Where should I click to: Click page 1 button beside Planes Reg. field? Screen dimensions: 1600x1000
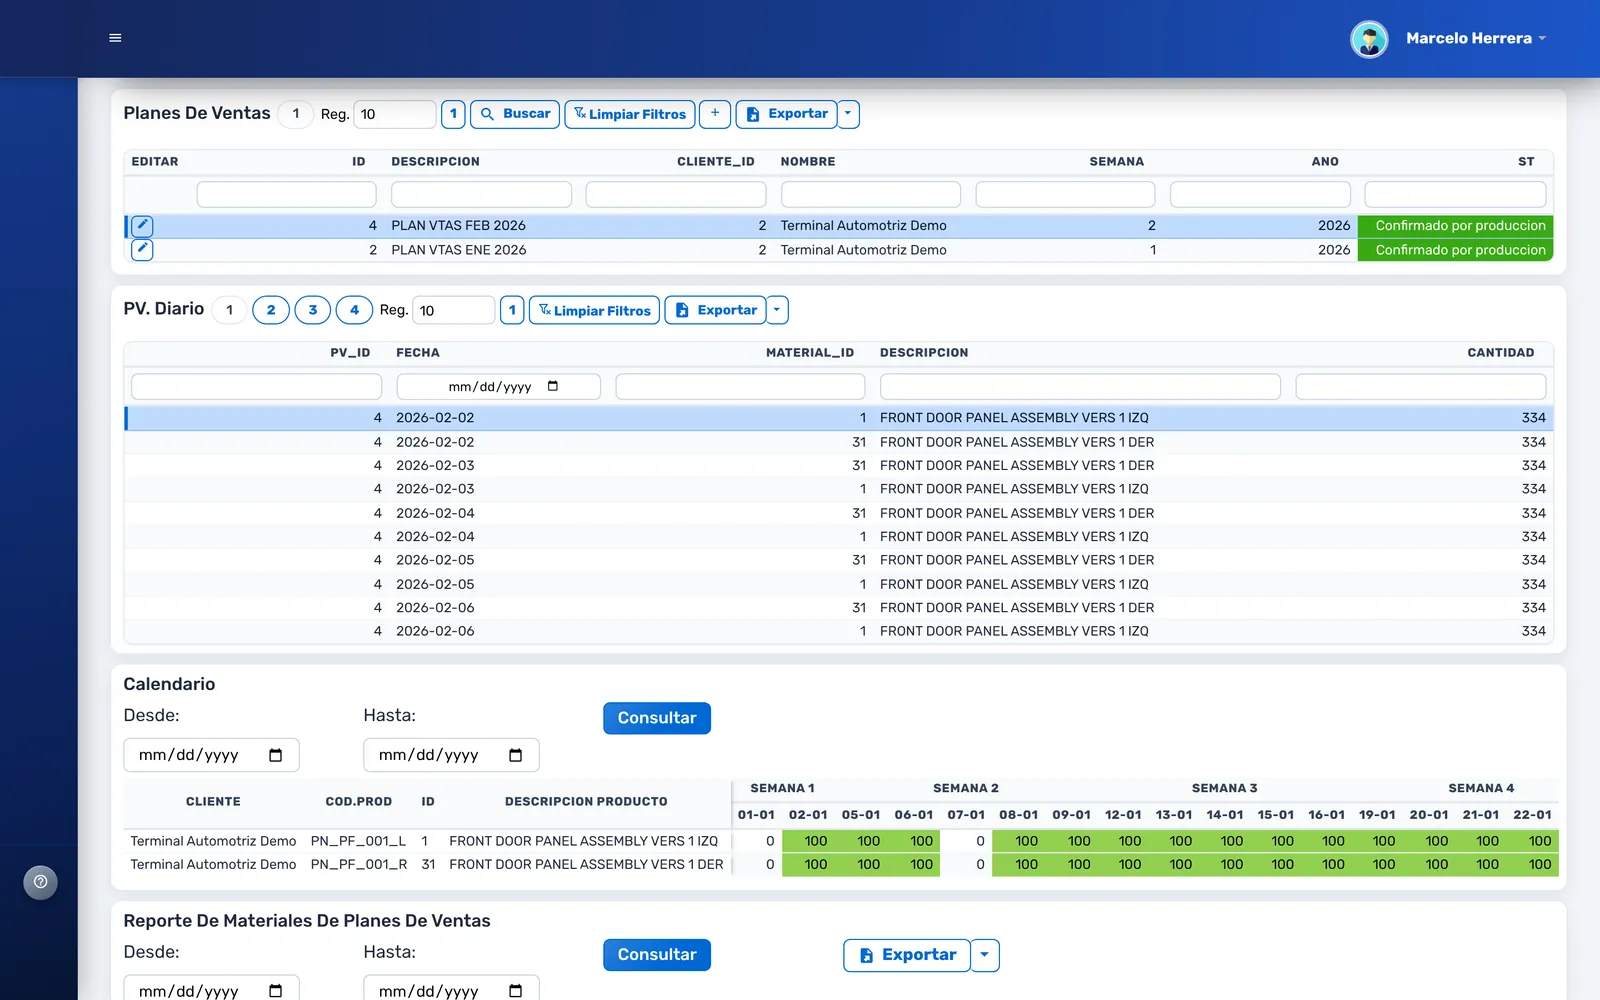coord(453,114)
